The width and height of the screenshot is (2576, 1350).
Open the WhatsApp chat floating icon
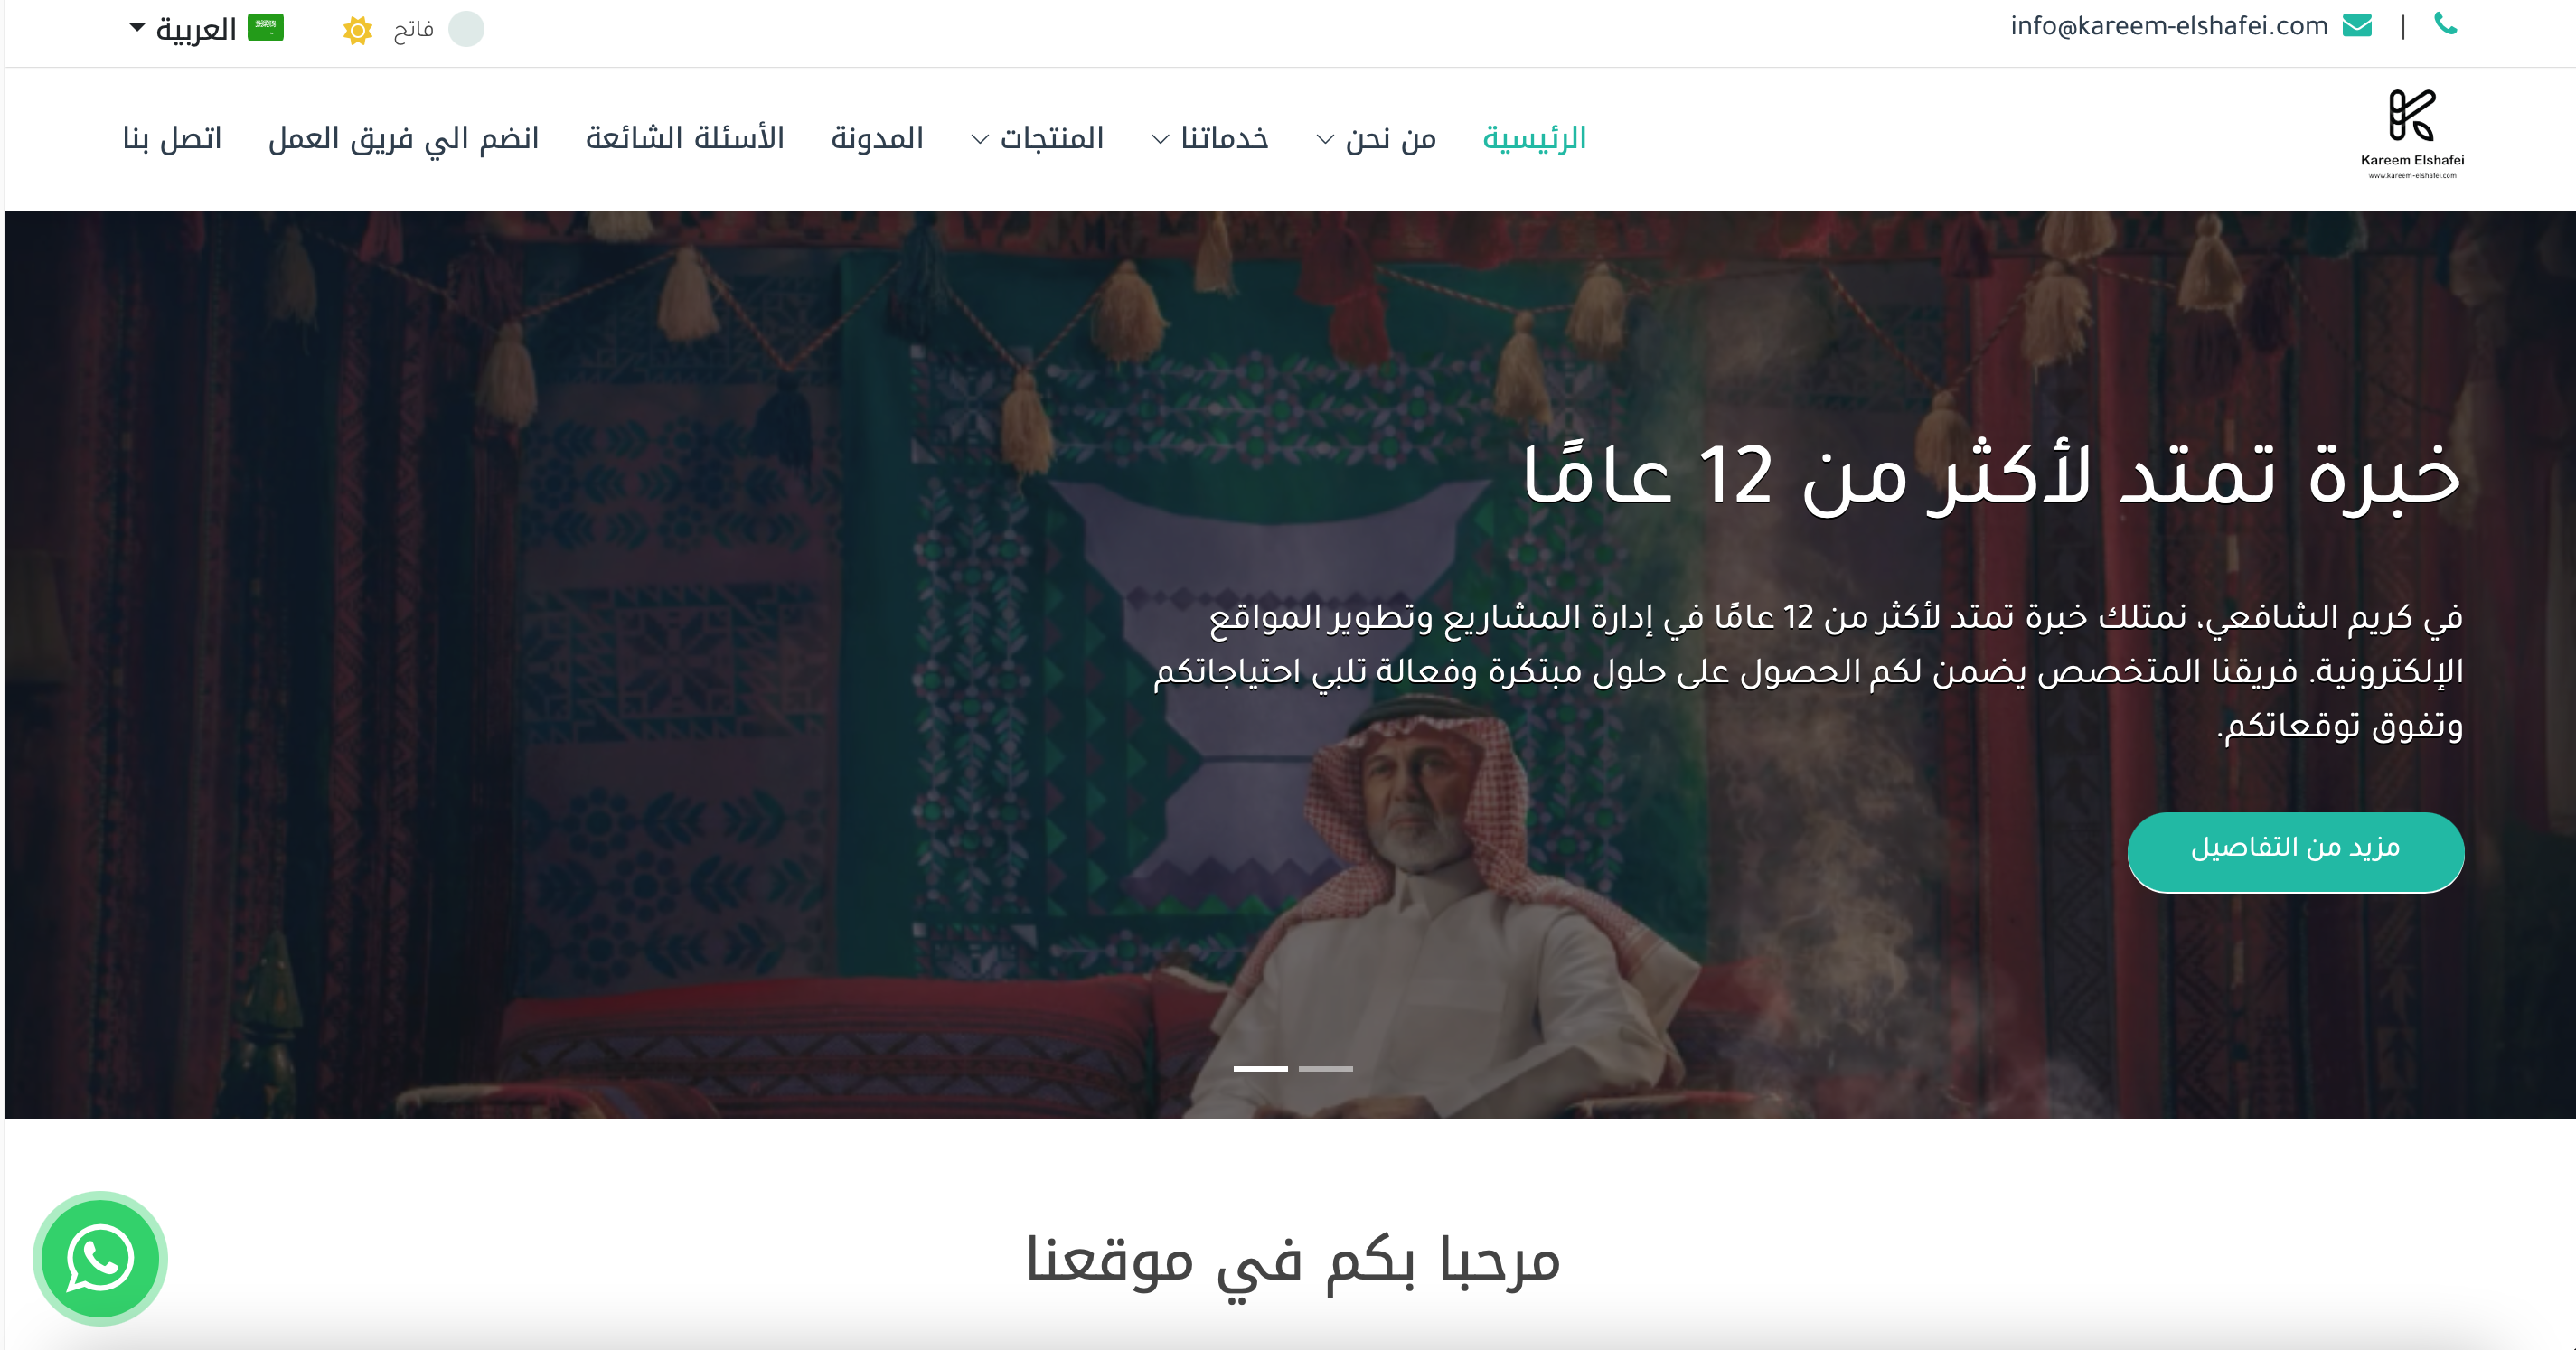(x=100, y=1258)
